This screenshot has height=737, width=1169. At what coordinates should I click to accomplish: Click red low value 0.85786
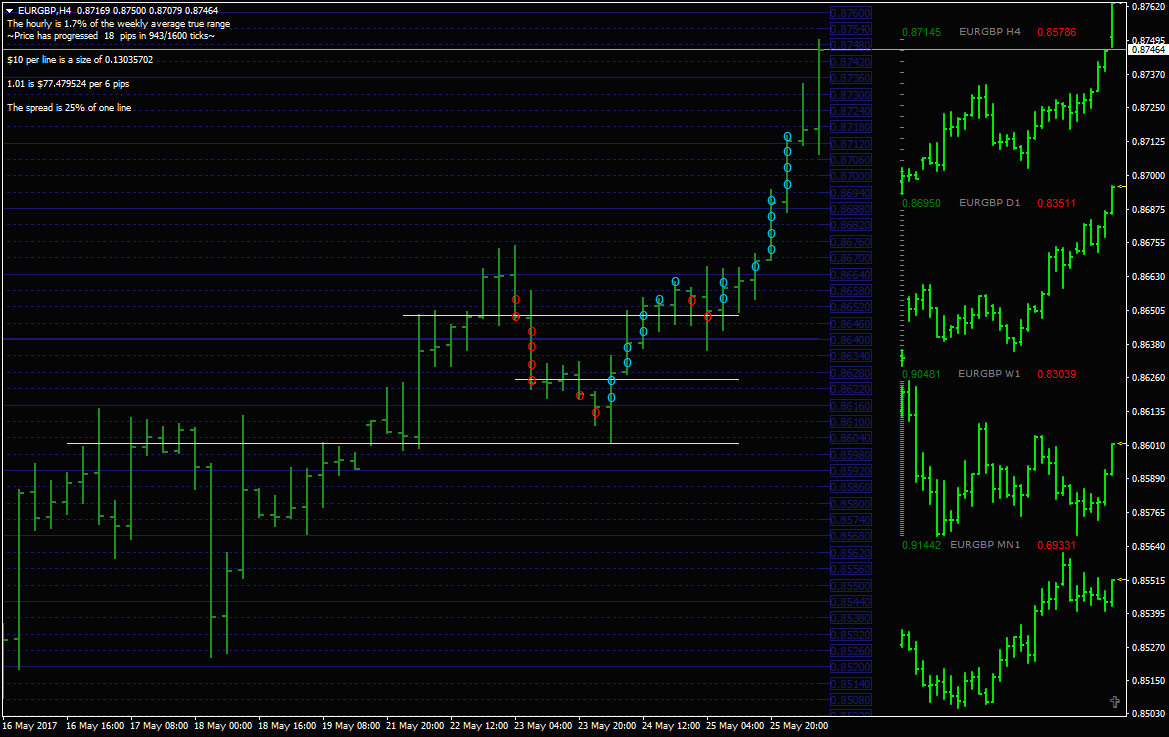coord(1056,32)
